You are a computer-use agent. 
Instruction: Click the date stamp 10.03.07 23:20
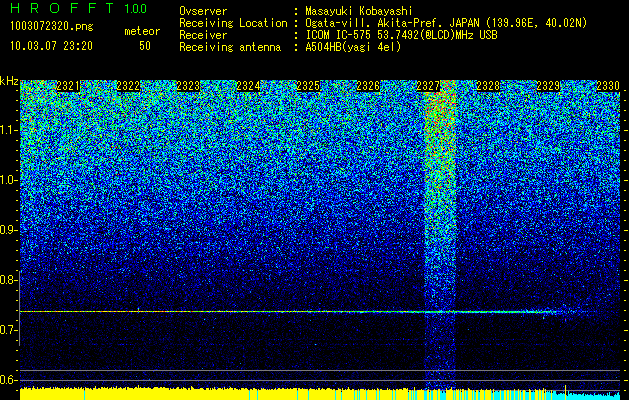tap(51, 46)
